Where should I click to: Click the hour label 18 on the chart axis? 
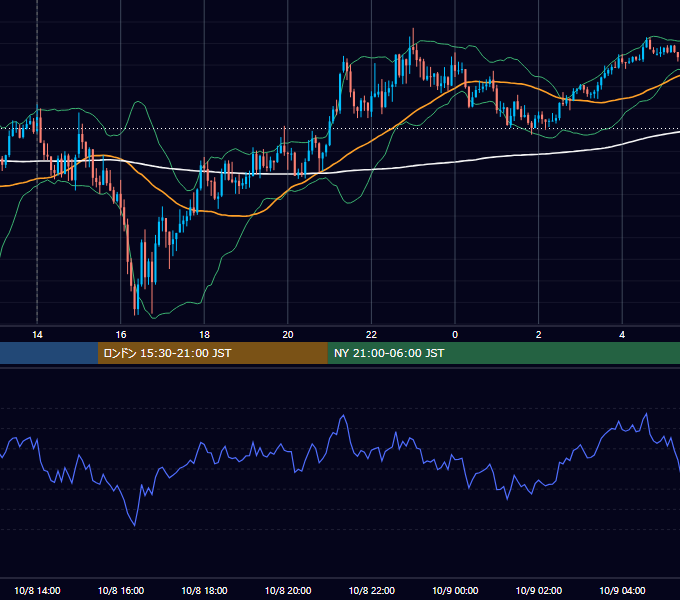pyautogui.click(x=204, y=335)
